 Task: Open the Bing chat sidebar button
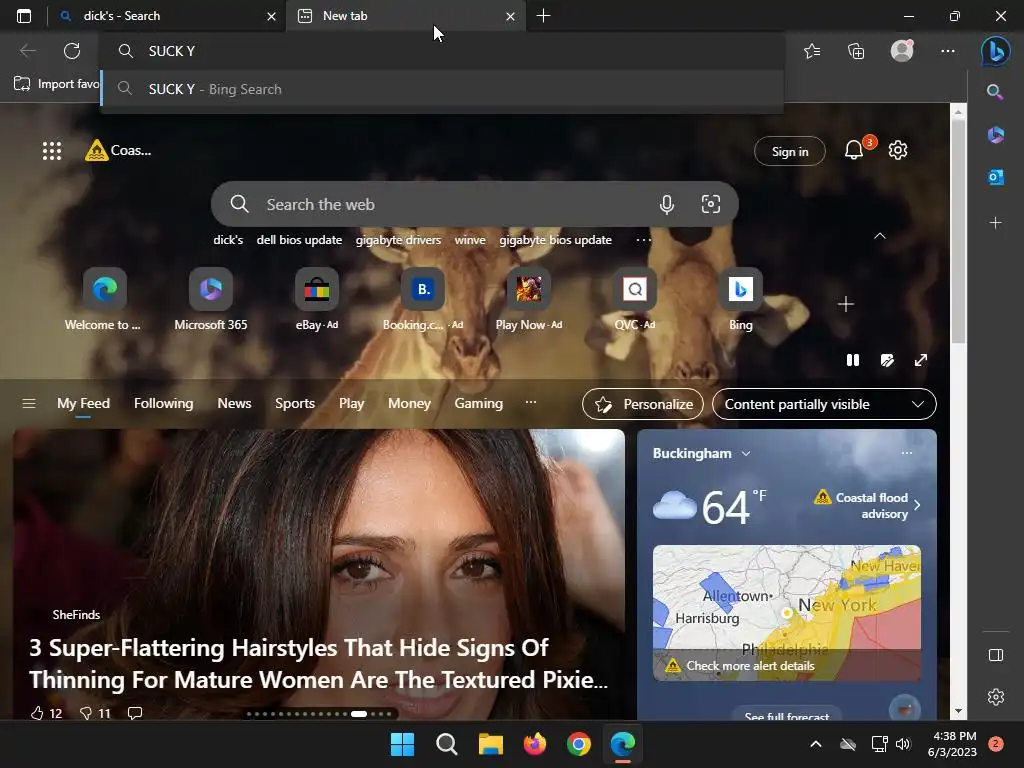[x=995, y=51]
